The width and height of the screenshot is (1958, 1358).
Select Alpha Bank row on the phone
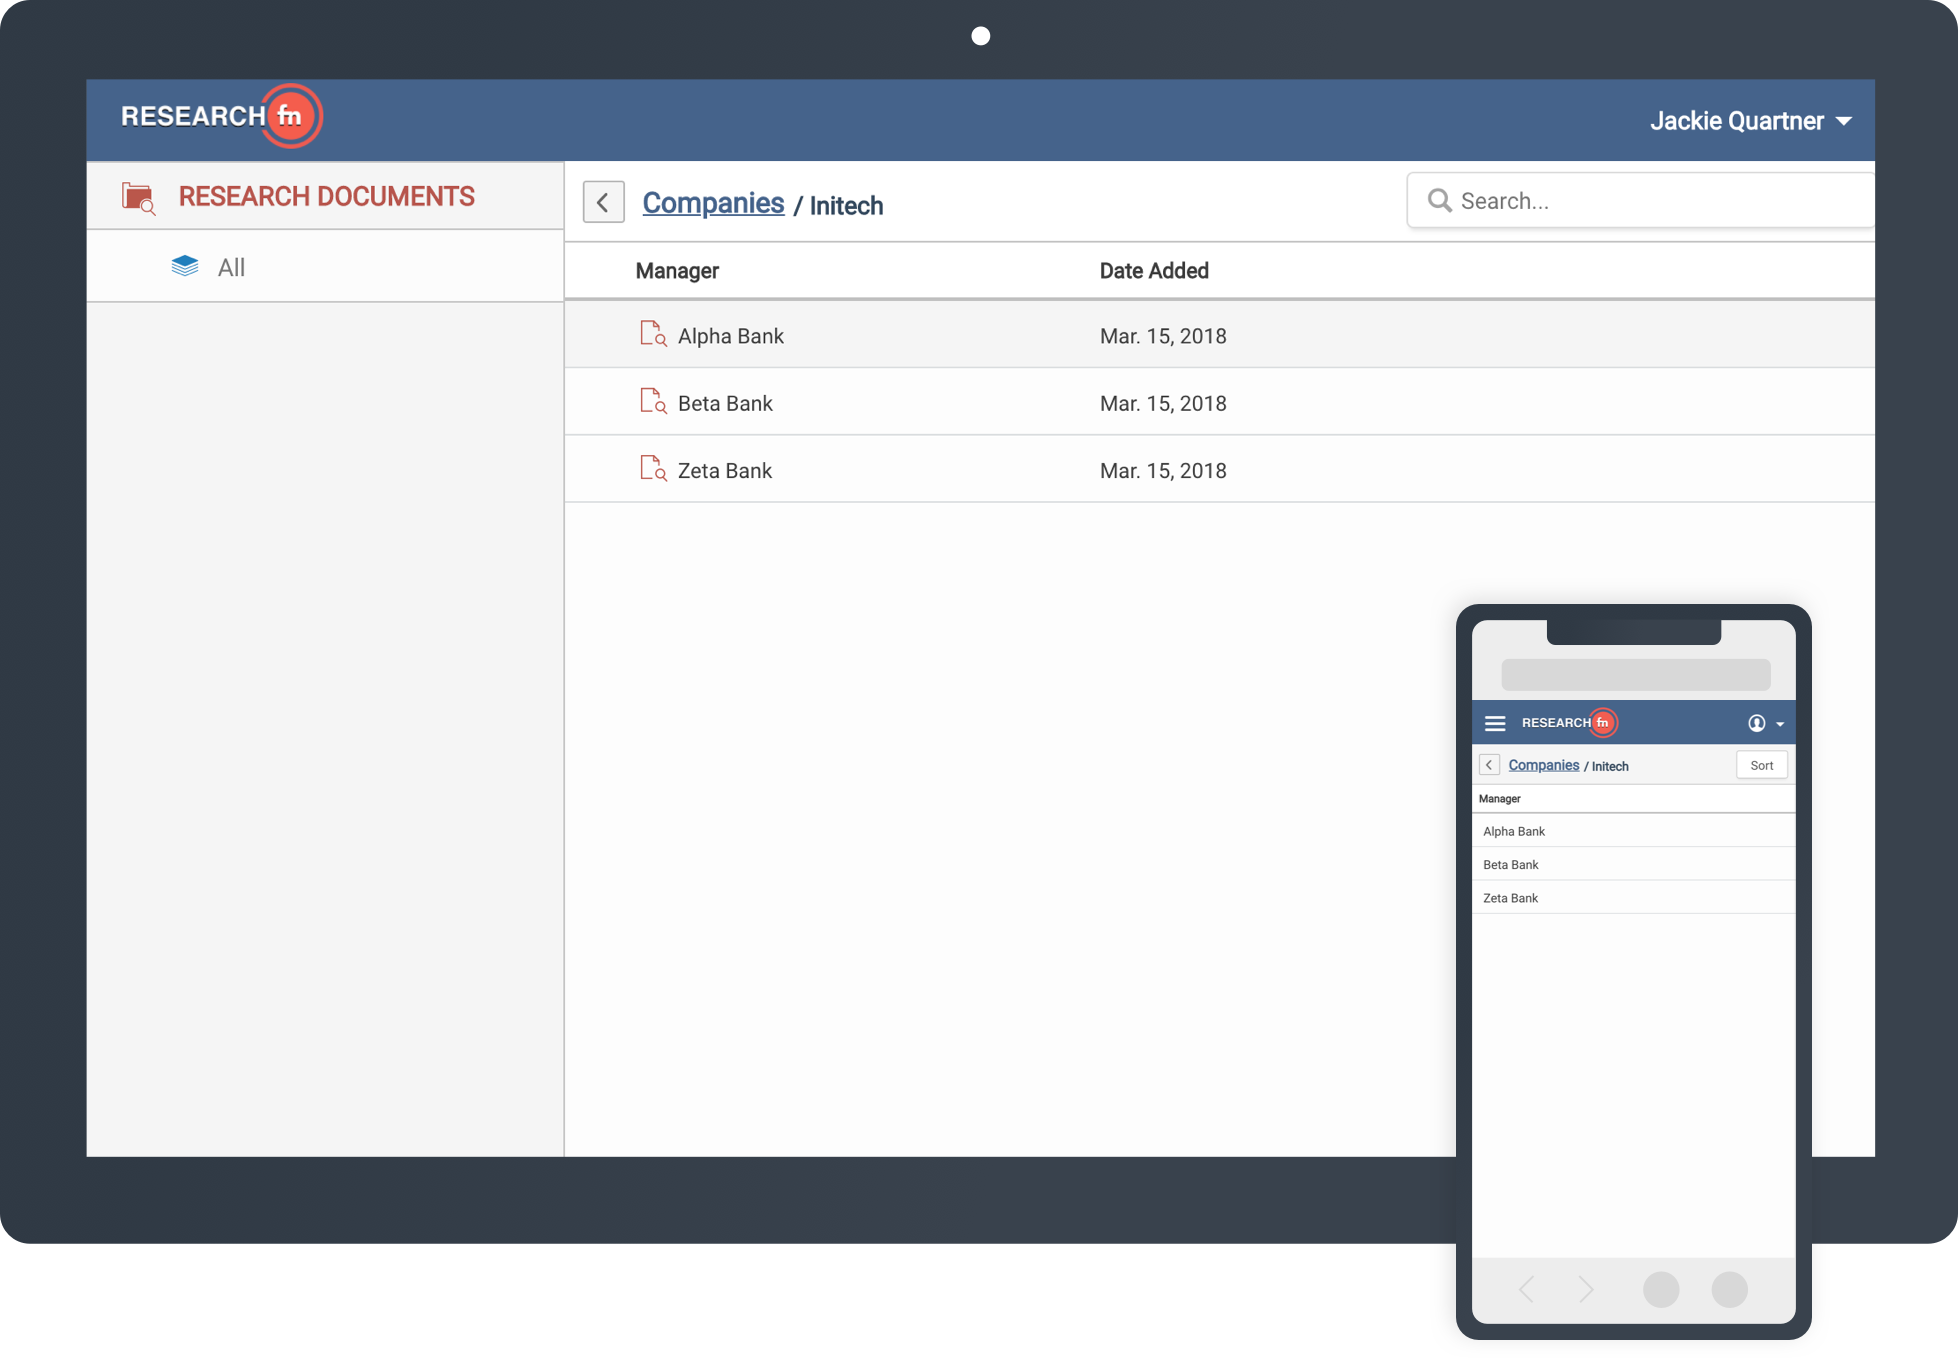tap(1514, 831)
